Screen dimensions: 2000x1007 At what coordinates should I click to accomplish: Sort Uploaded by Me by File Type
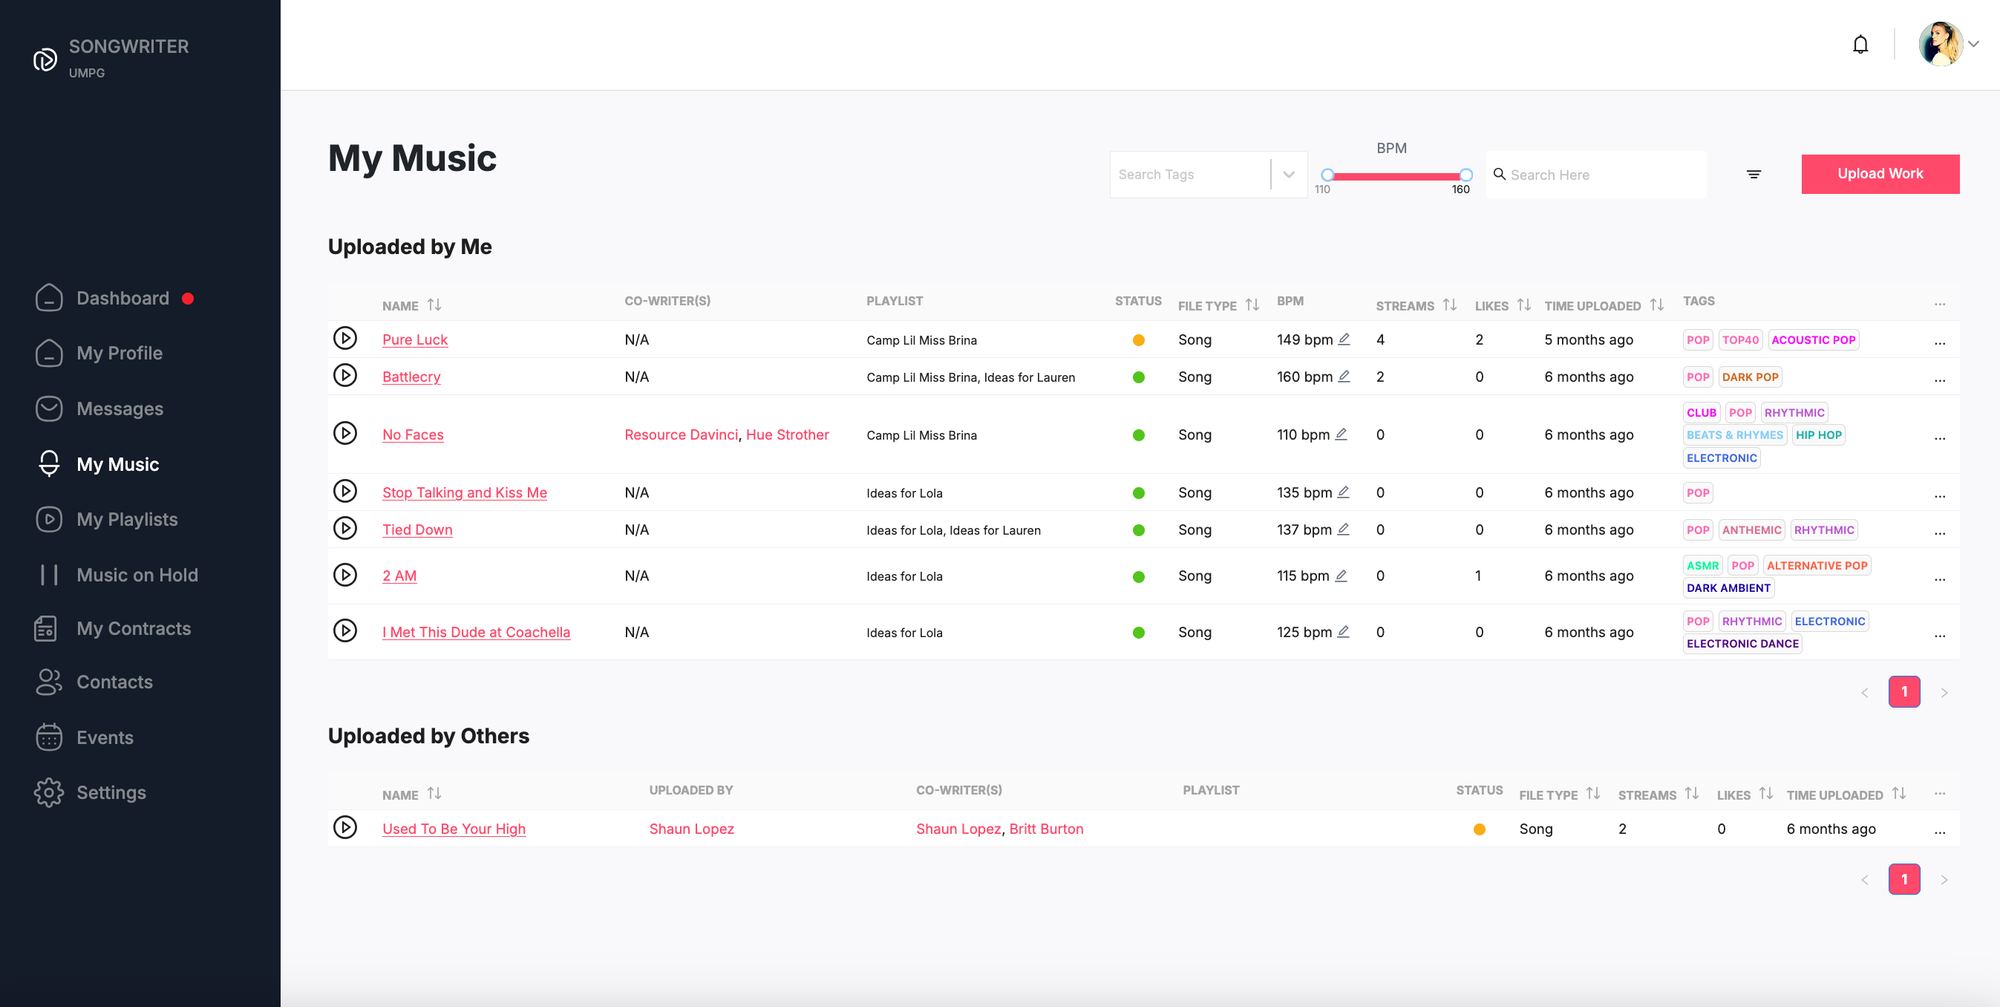pos(1252,305)
